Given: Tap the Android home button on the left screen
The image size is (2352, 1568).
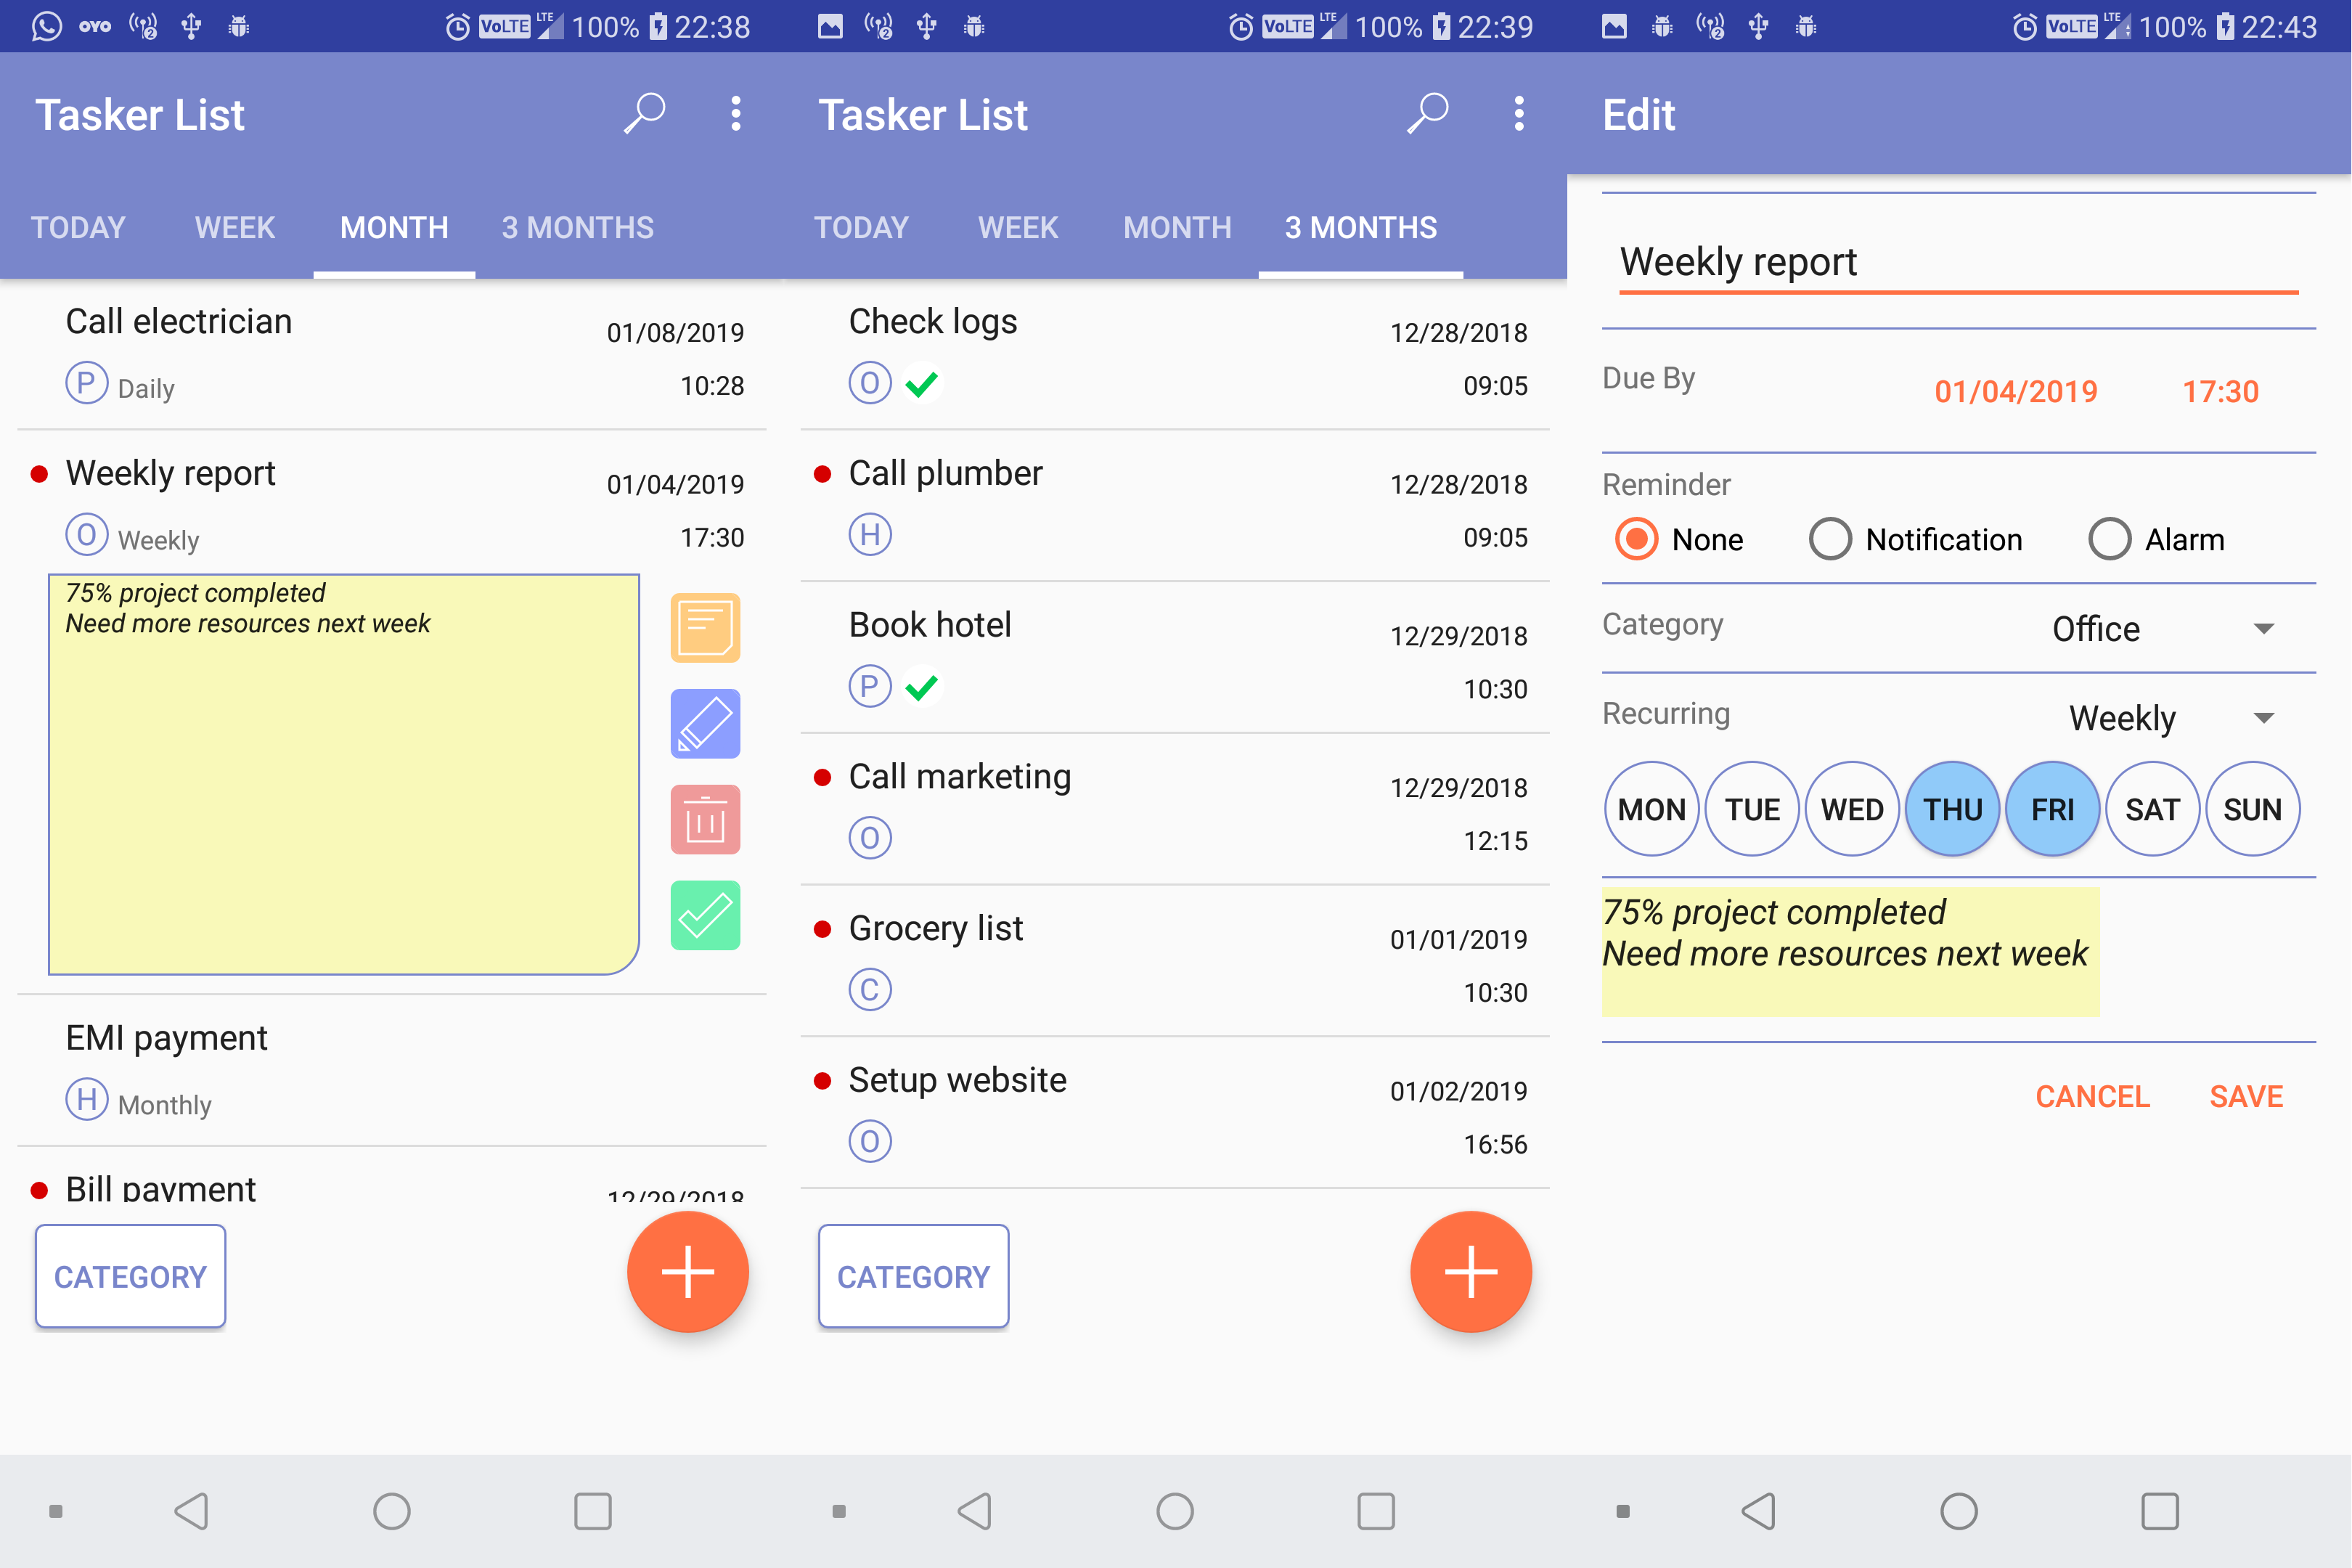Looking at the screenshot, I should click(x=392, y=1511).
